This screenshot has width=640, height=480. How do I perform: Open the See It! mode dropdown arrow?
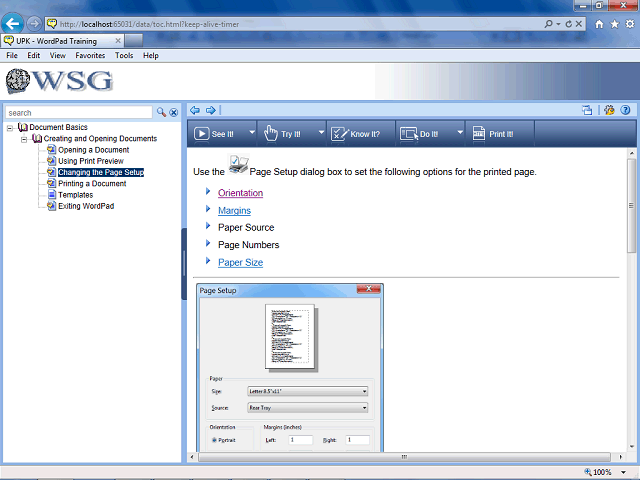252,132
